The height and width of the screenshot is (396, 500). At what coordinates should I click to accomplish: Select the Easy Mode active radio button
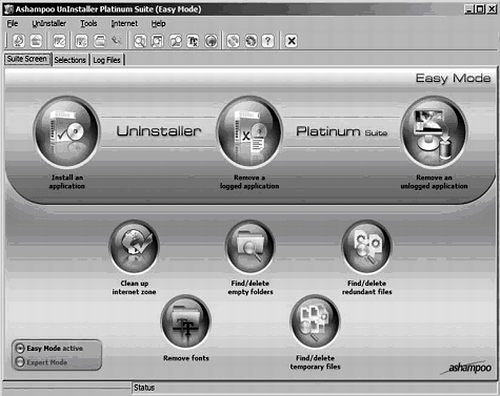pos(20,348)
